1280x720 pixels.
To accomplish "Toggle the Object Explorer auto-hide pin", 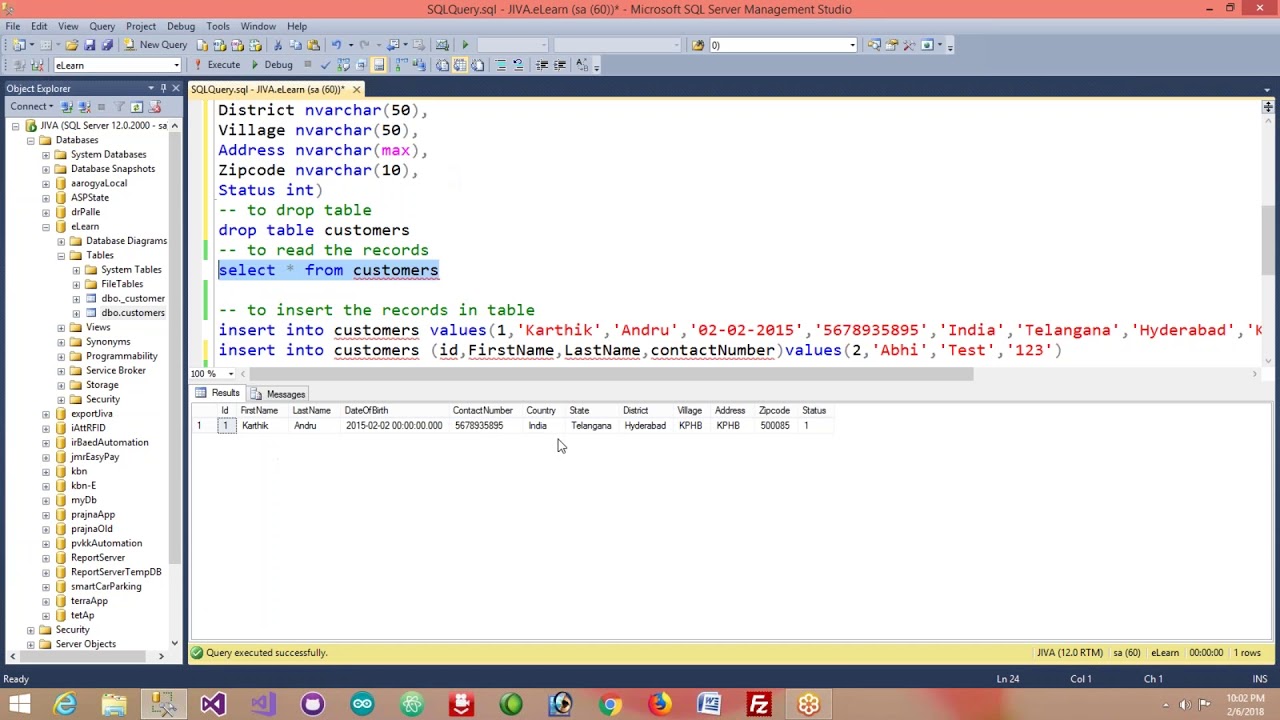I will tap(163, 88).
